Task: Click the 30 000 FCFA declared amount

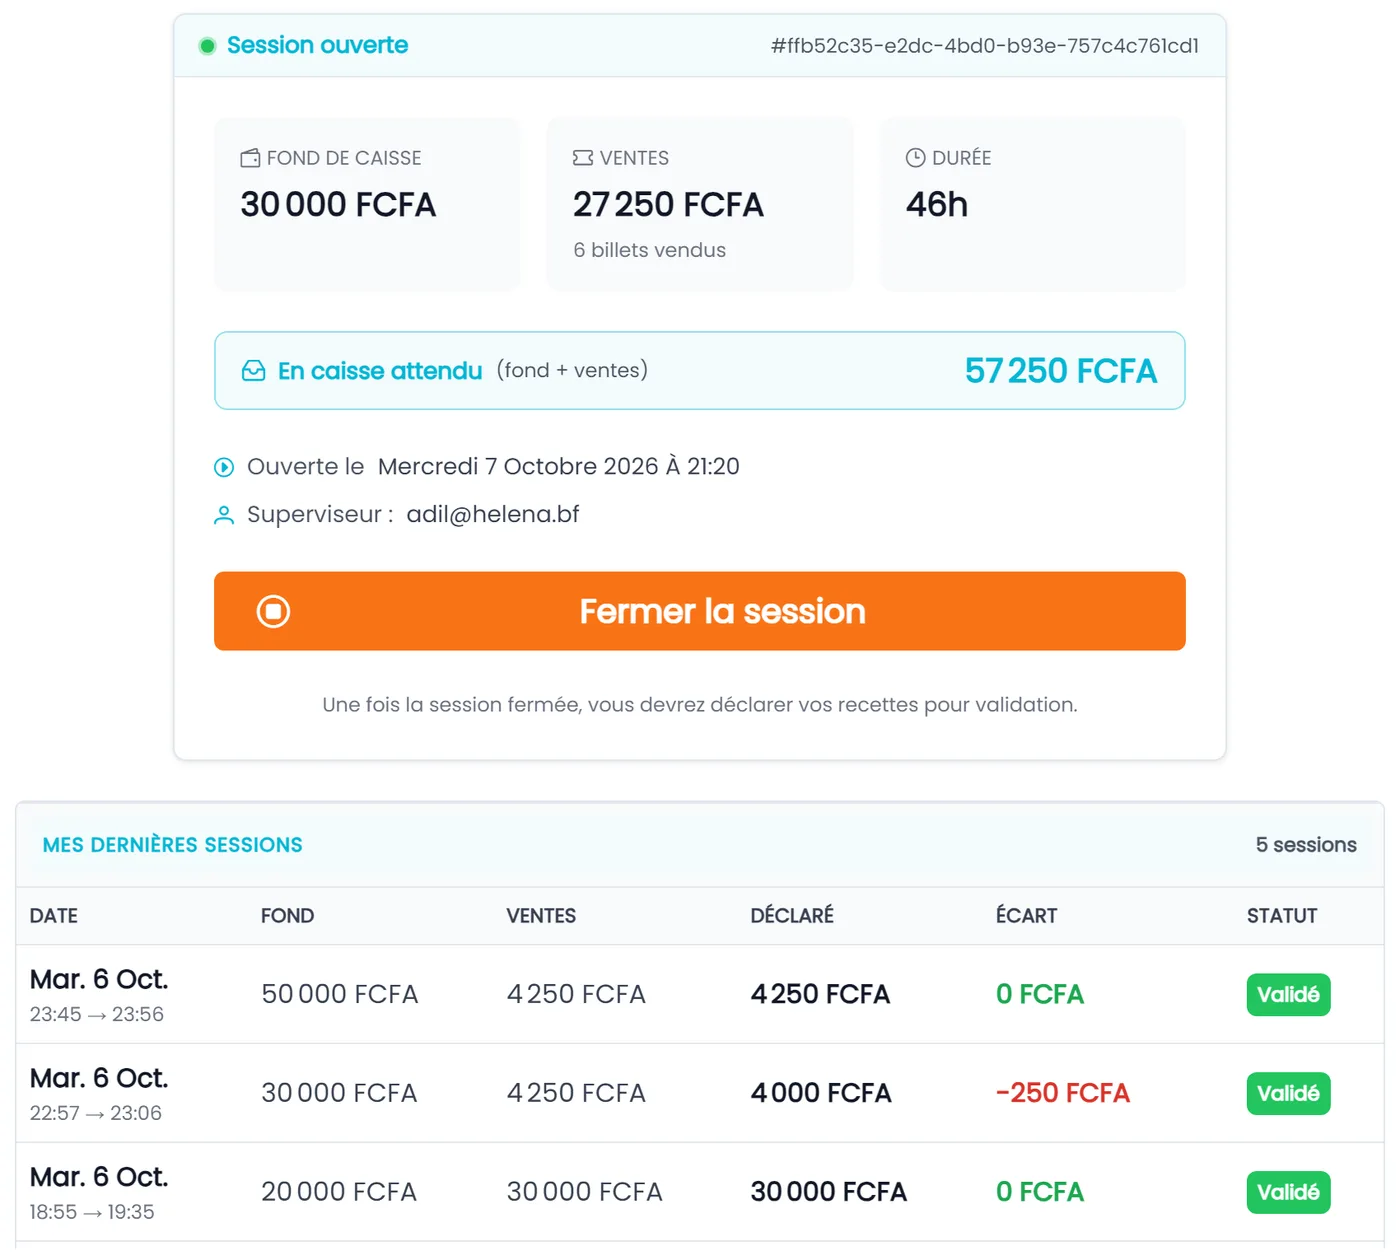Action: click(x=829, y=1192)
